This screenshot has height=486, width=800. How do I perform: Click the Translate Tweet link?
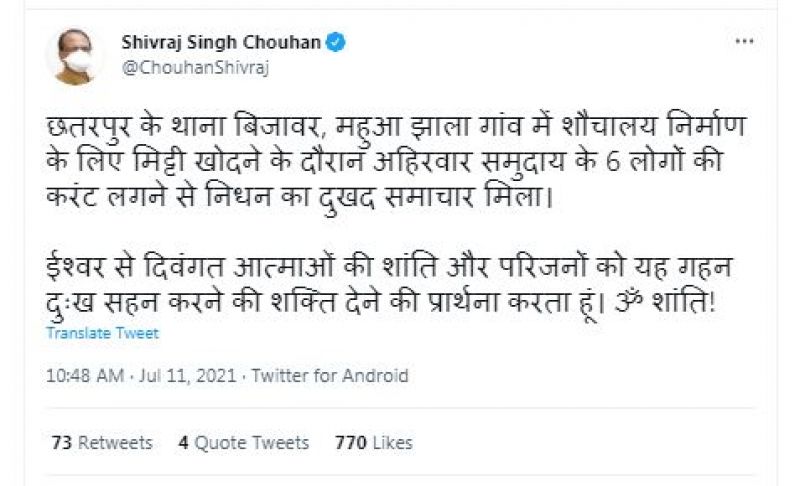pos(102,333)
